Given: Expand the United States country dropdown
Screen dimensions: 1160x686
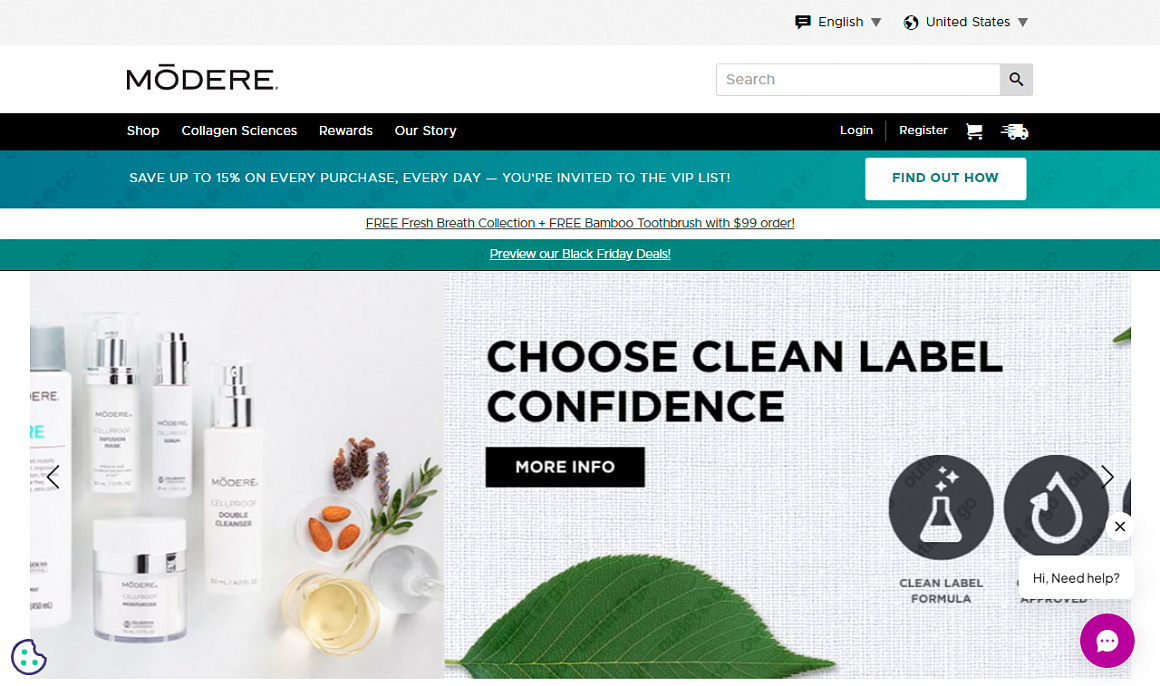Looking at the screenshot, I should (965, 22).
